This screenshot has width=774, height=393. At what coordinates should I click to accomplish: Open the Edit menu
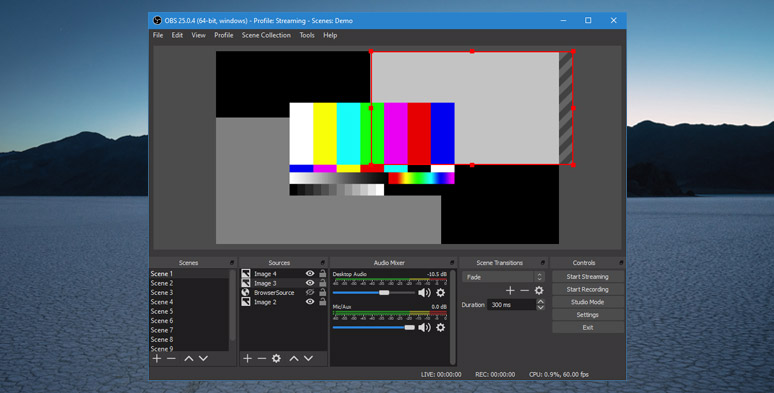coord(177,35)
